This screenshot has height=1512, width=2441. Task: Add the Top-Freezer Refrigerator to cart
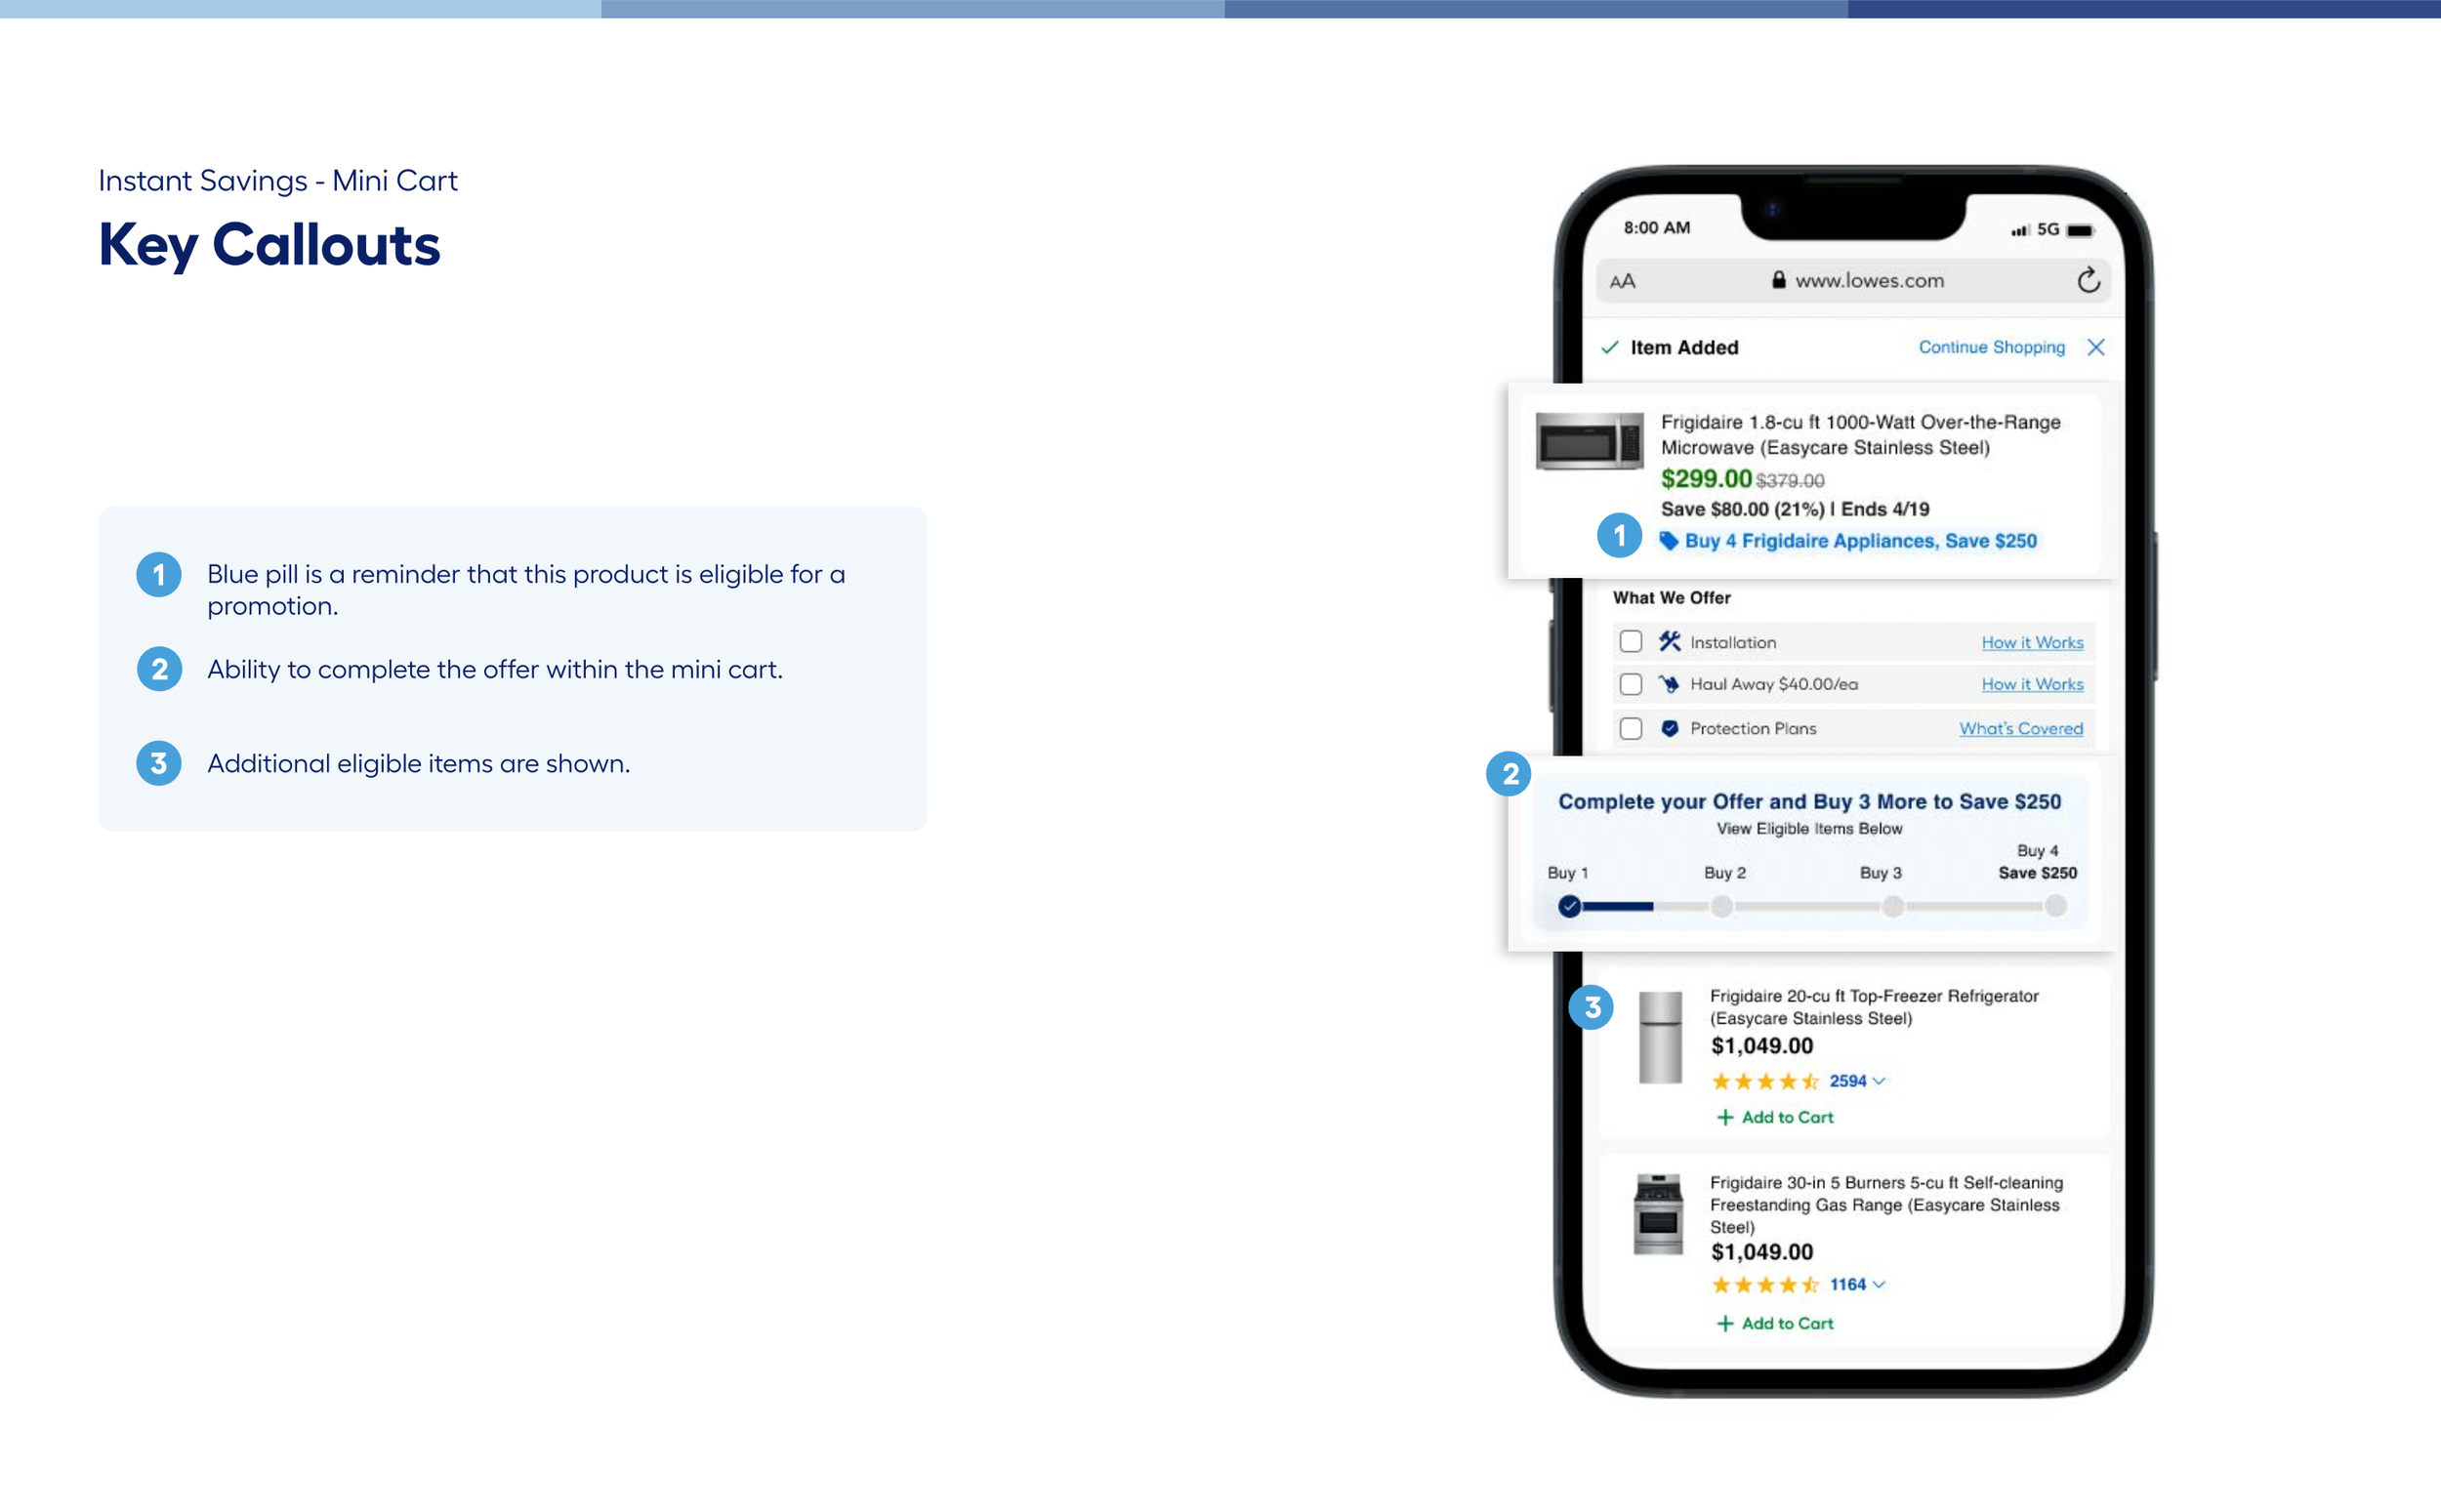pyautogui.click(x=1775, y=1117)
